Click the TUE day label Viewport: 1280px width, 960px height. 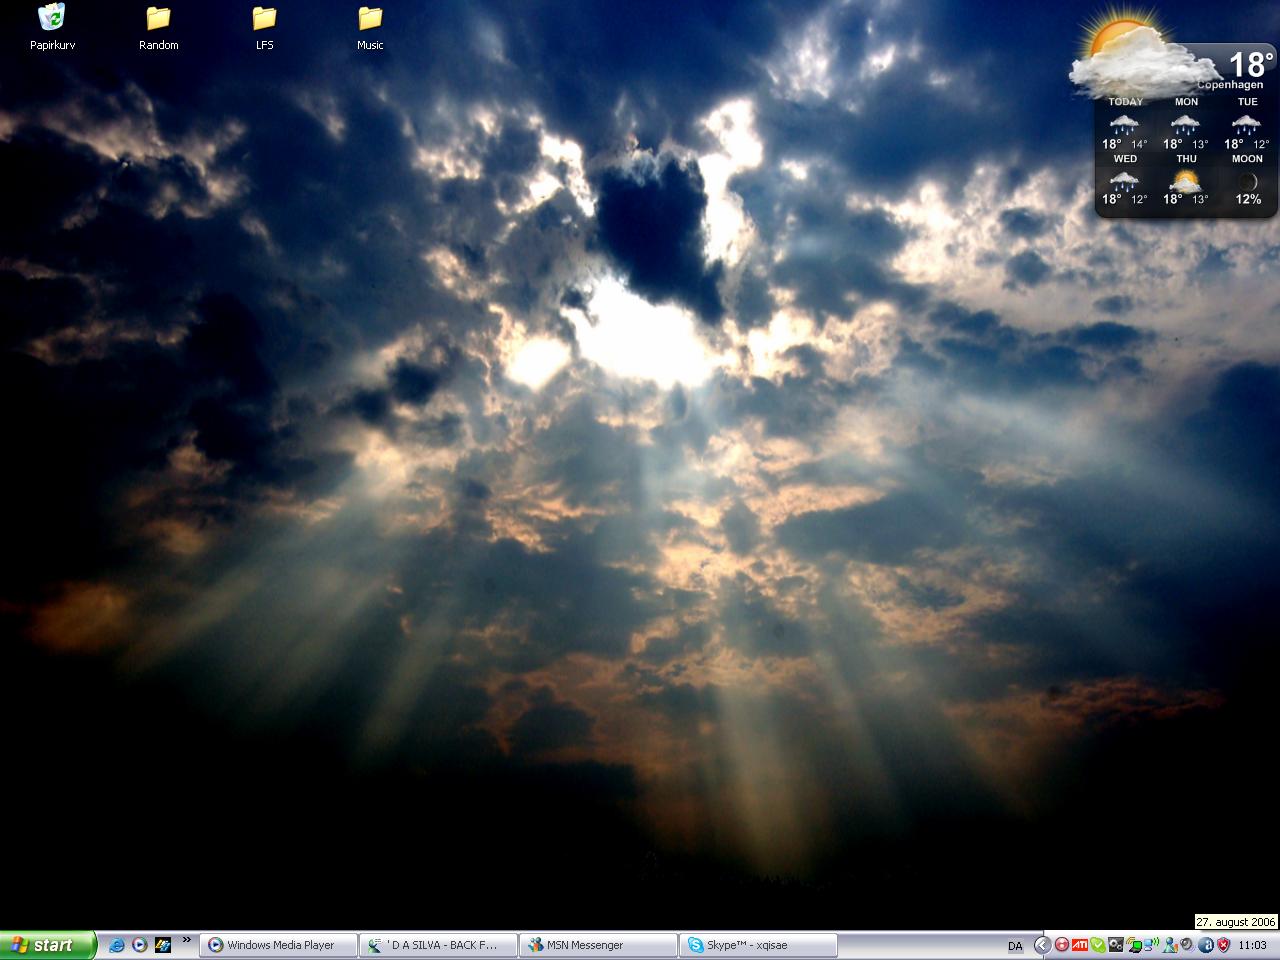click(1248, 102)
